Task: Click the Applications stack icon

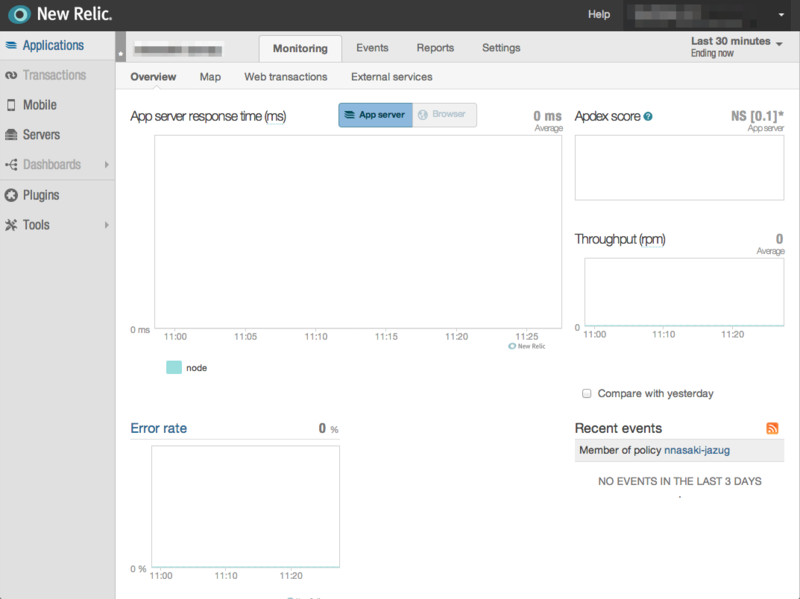Action: (x=11, y=45)
